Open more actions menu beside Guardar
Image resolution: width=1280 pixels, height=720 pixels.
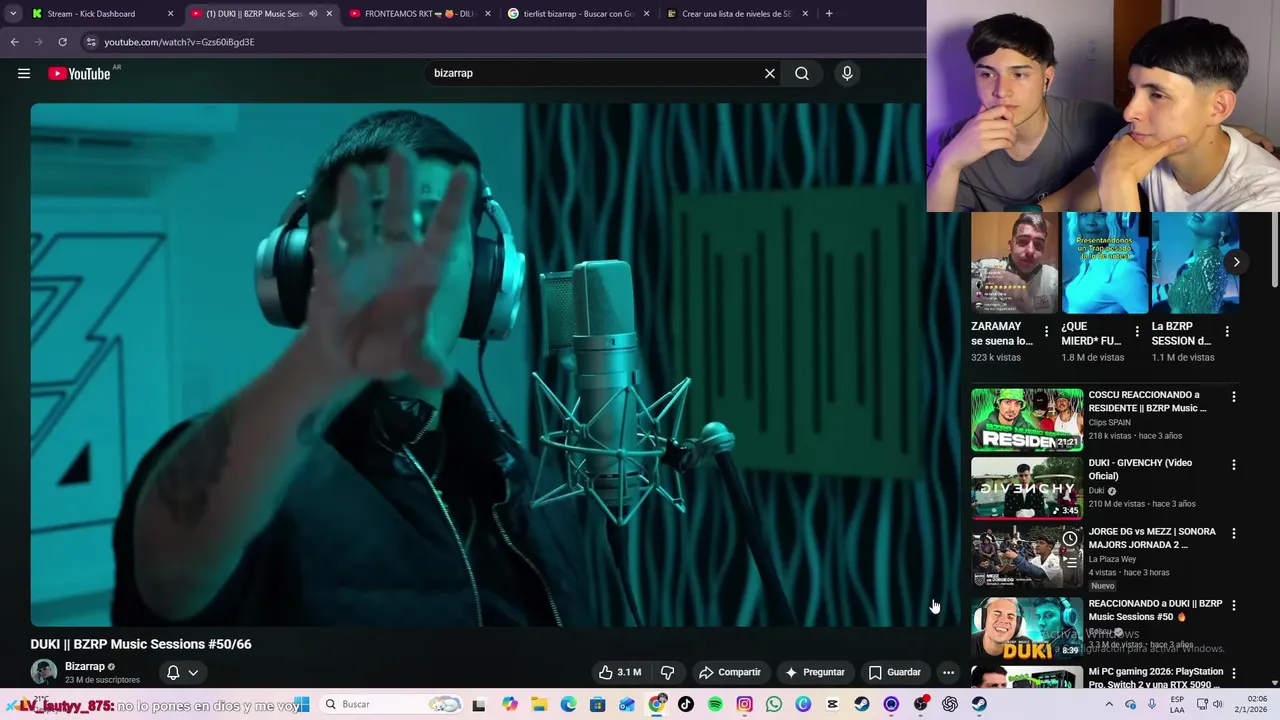pyautogui.click(x=948, y=672)
